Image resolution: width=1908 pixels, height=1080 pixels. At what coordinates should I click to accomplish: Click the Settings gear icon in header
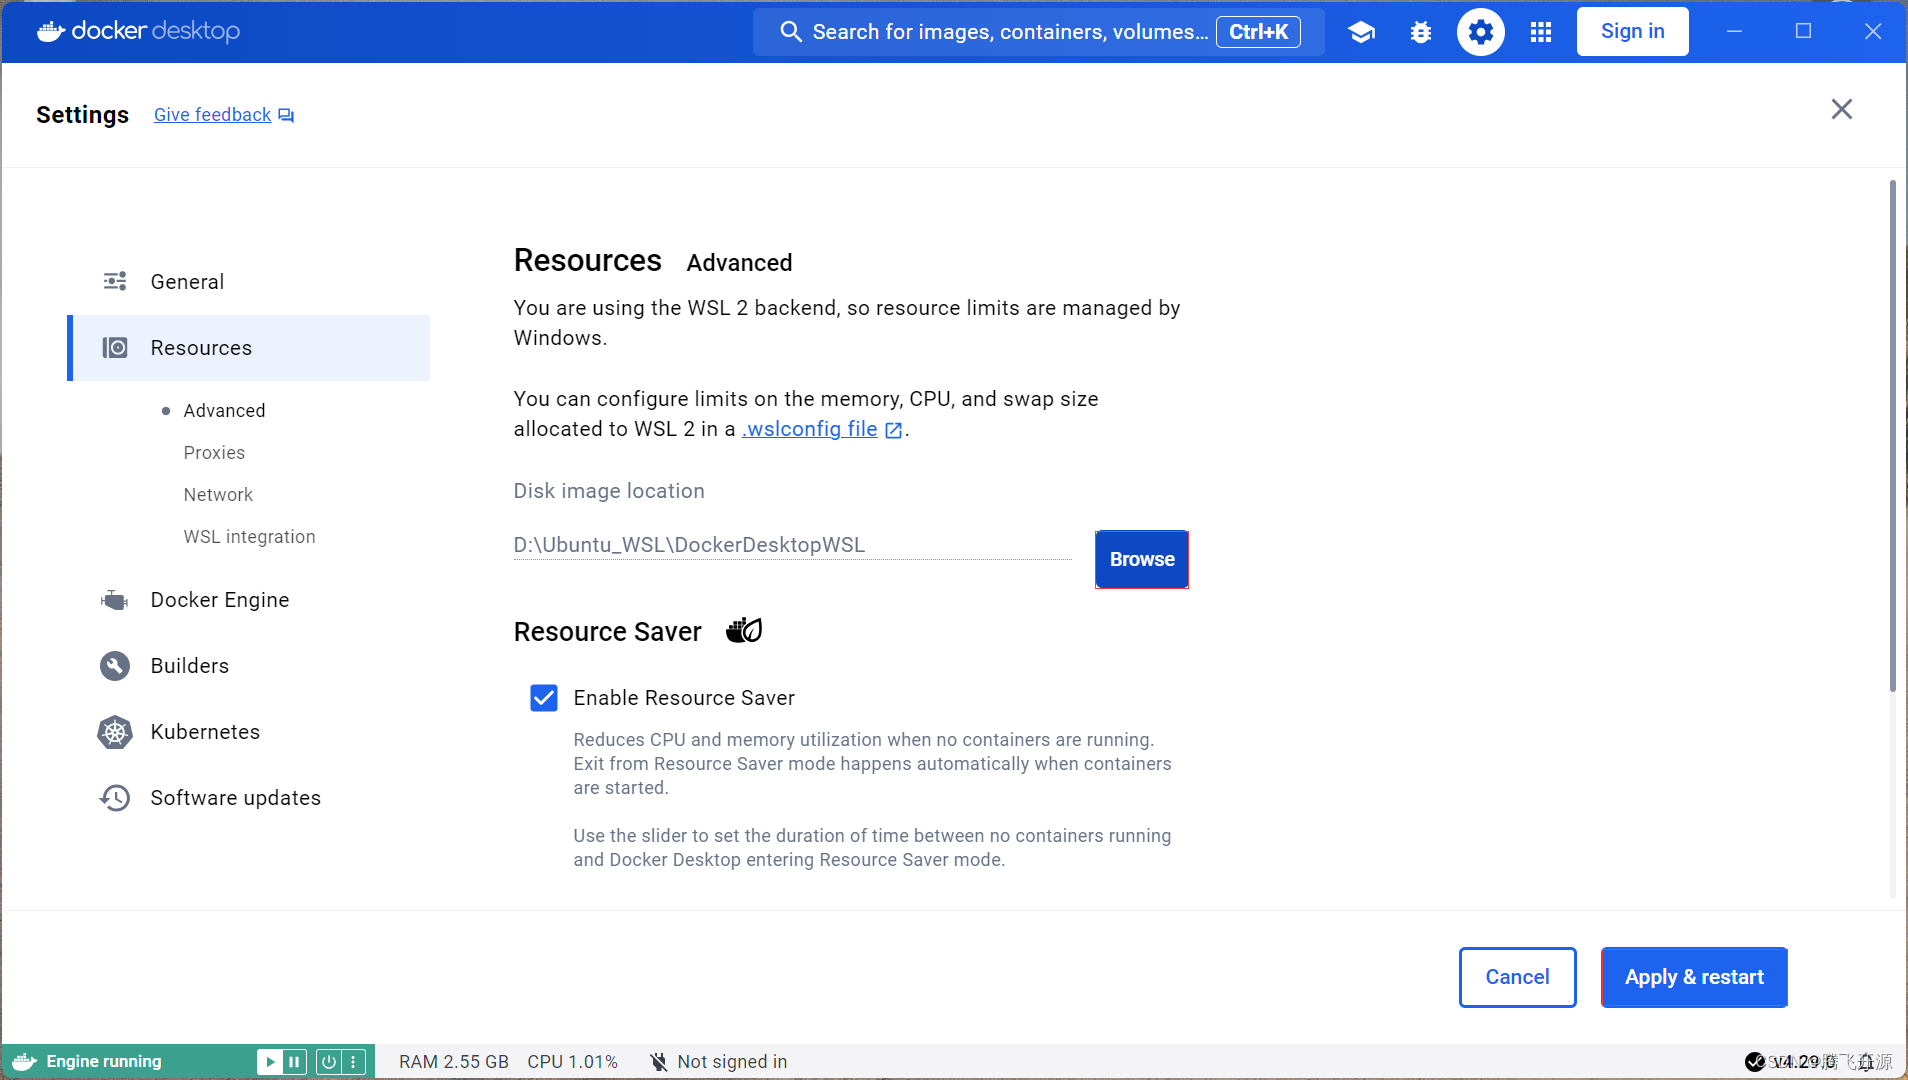tap(1481, 32)
